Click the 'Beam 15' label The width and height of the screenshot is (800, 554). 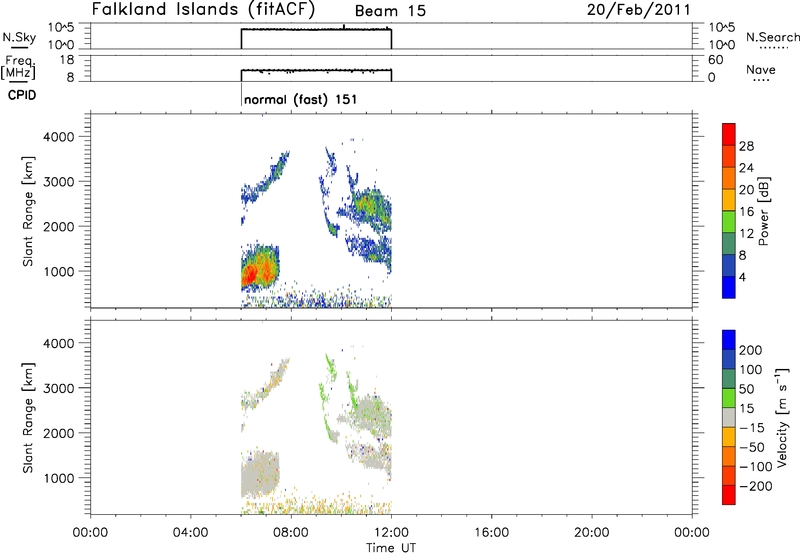pyautogui.click(x=390, y=11)
